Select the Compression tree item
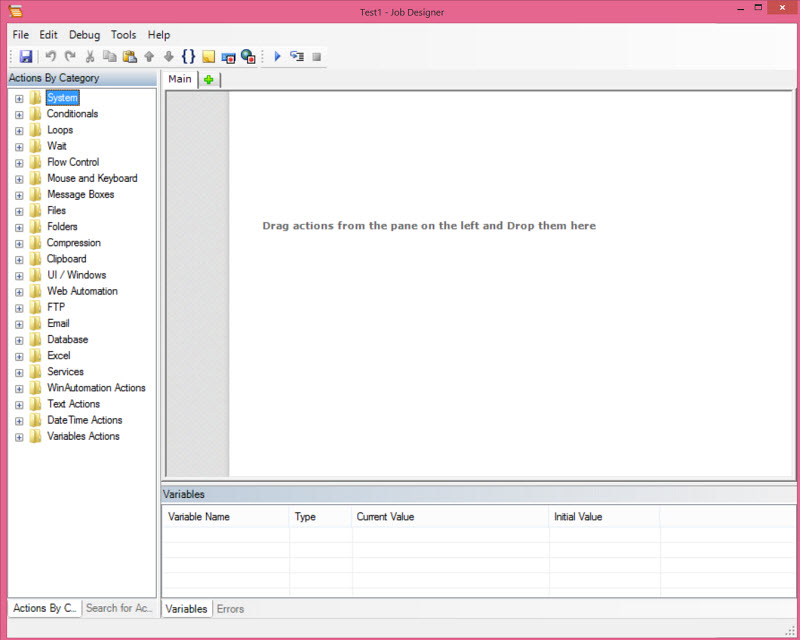The width and height of the screenshot is (800, 640). tap(73, 242)
